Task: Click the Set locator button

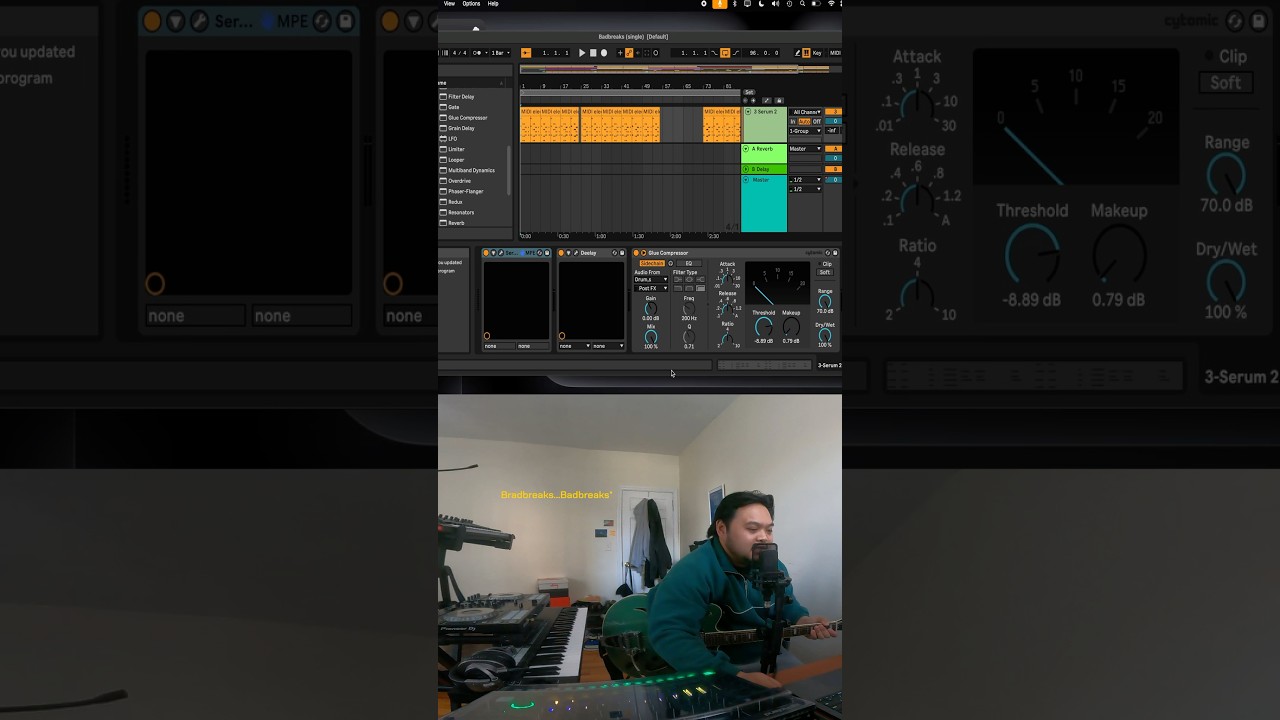Action: point(749,92)
